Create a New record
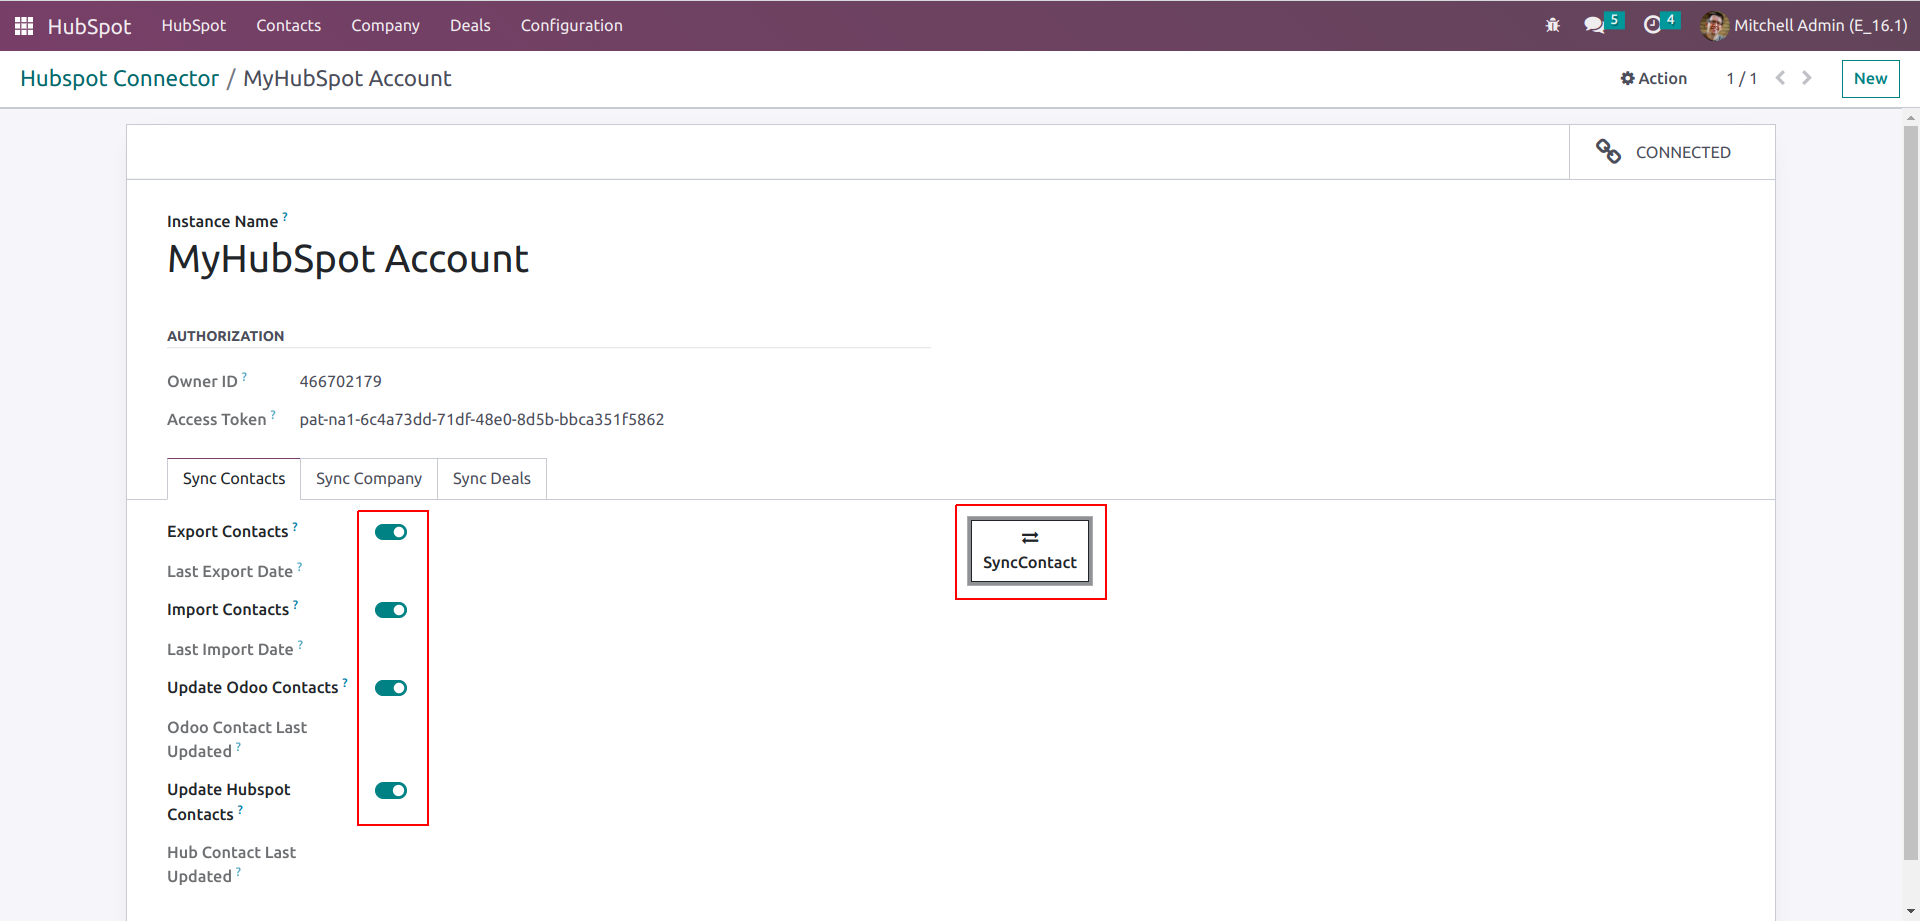 click(1870, 78)
